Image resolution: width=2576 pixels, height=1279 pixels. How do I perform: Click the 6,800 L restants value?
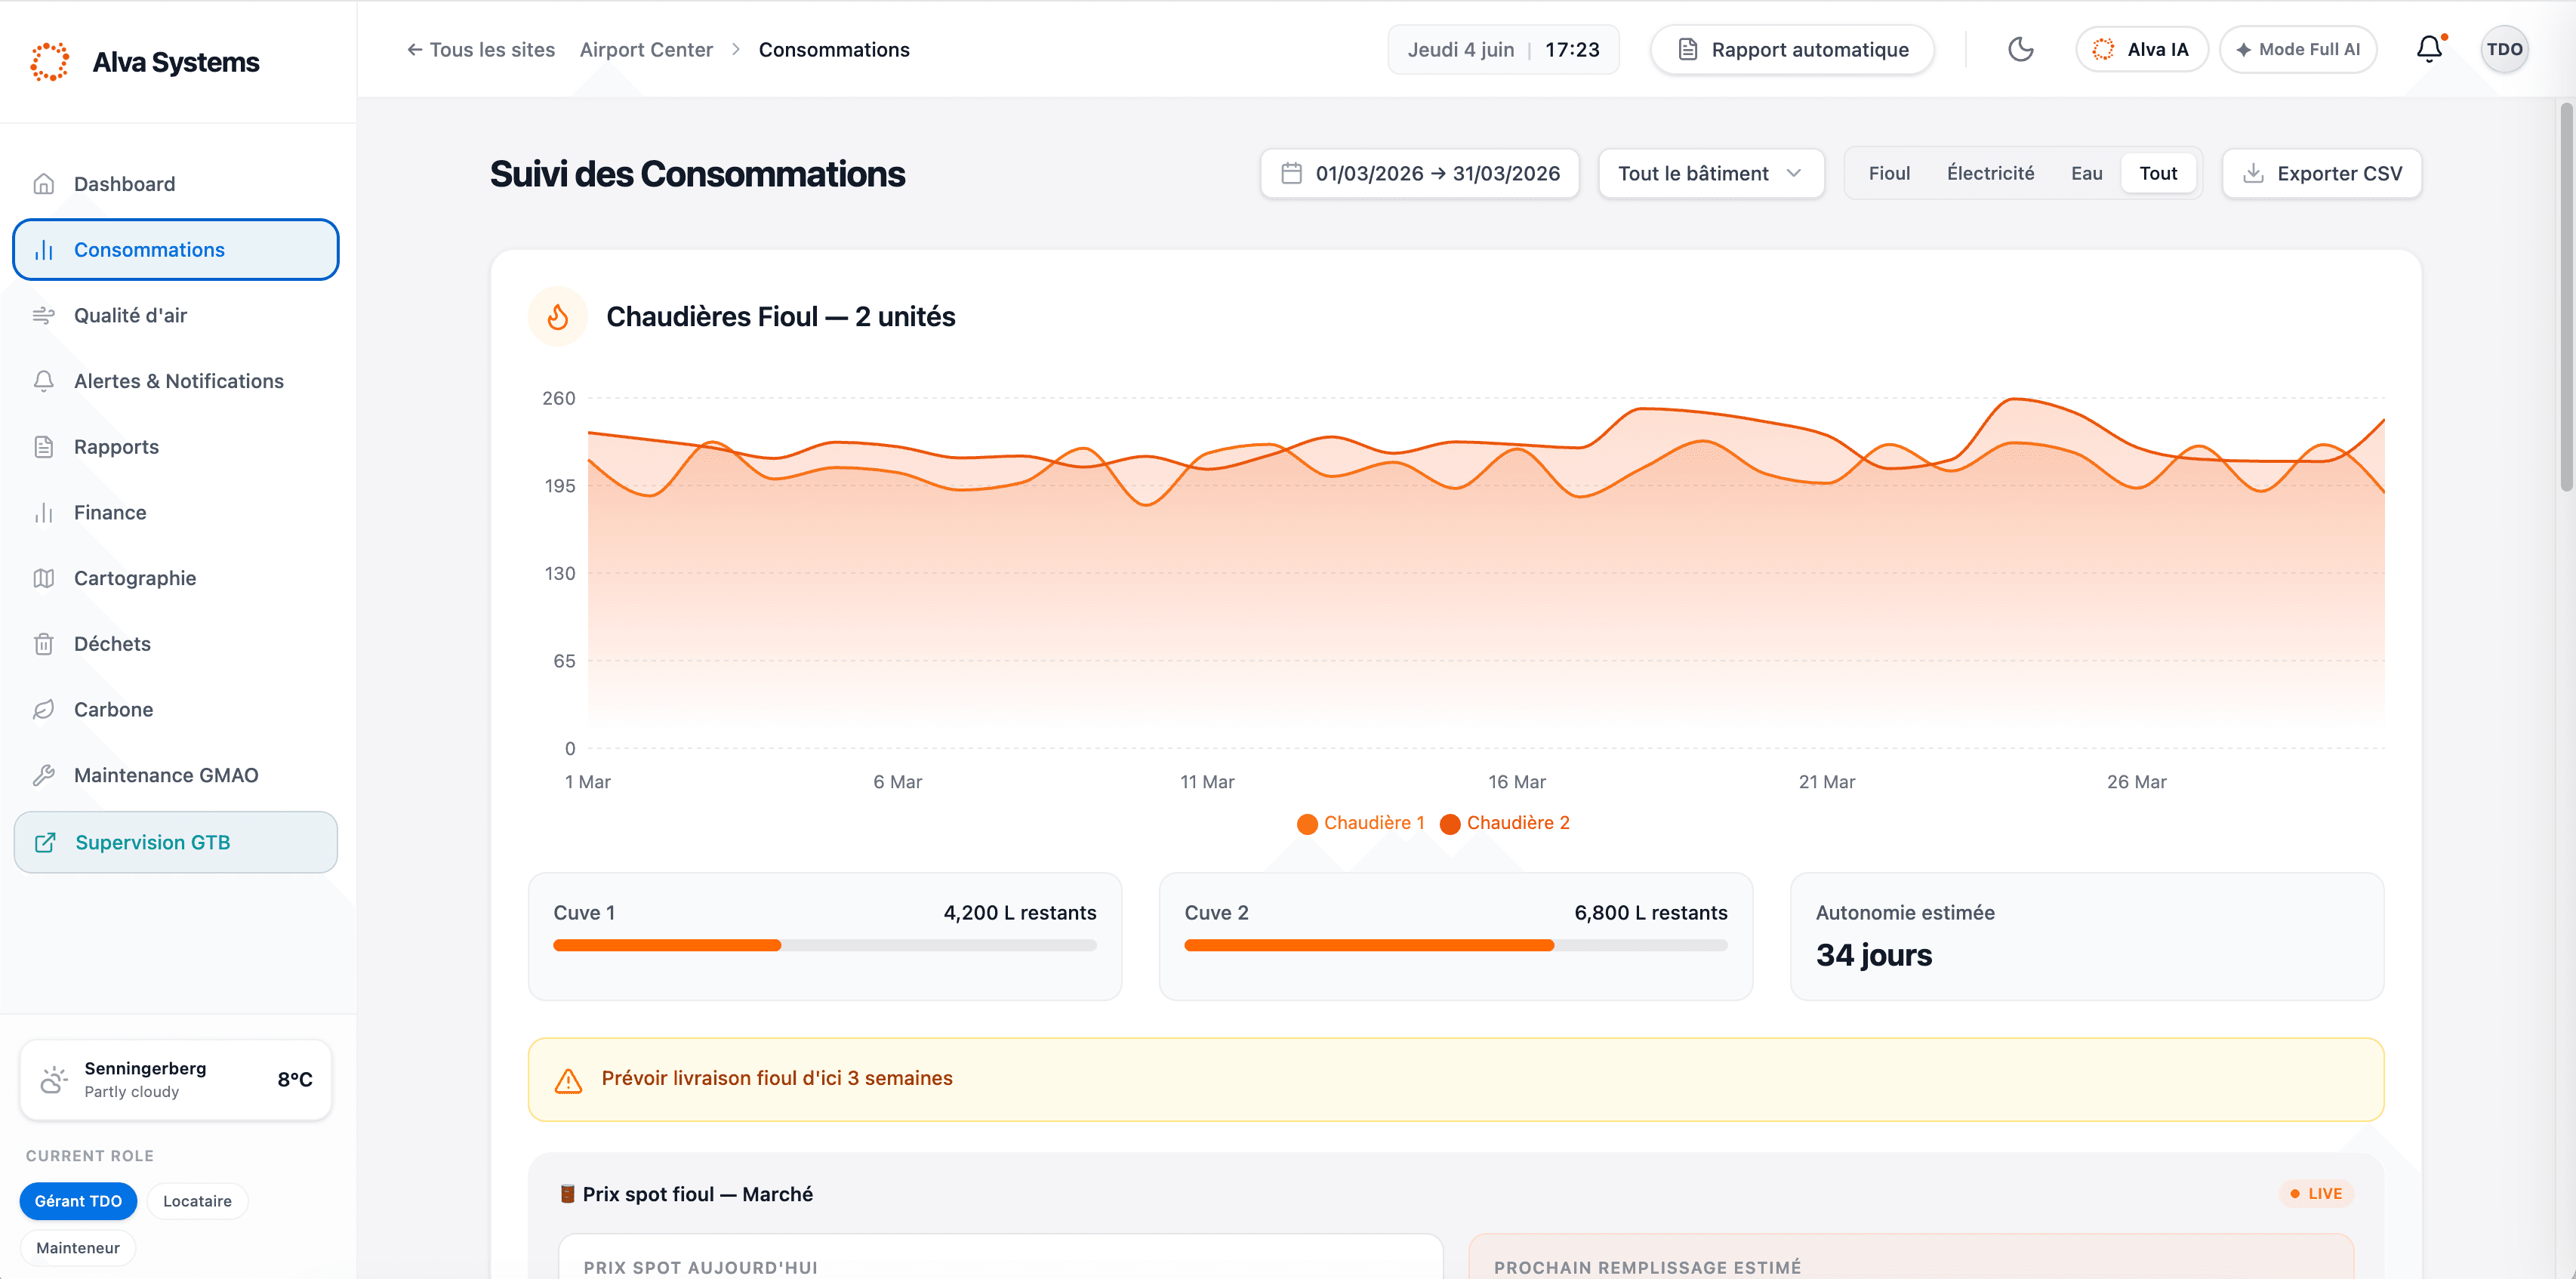pyautogui.click(x=1651, y=913)
